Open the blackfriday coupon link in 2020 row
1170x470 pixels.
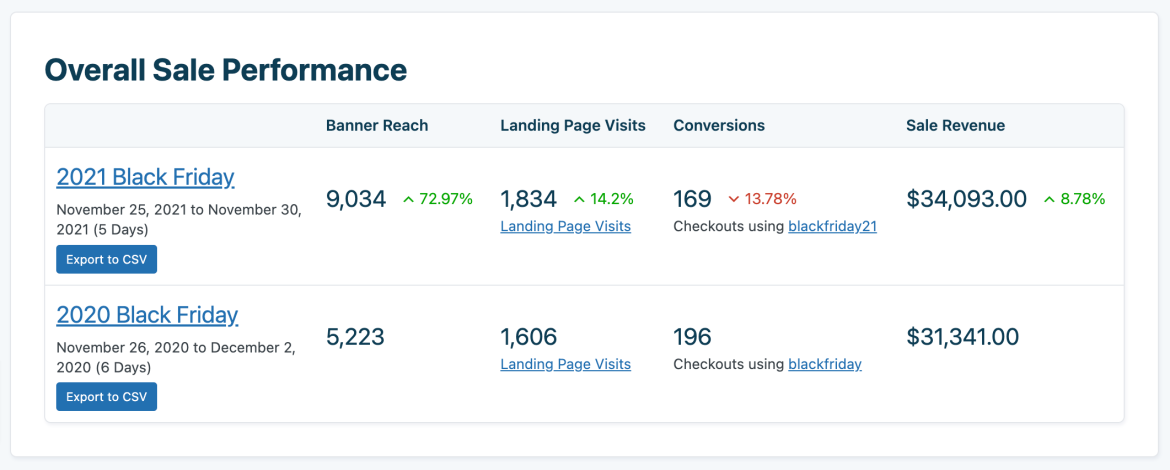[x=824, y=364]
